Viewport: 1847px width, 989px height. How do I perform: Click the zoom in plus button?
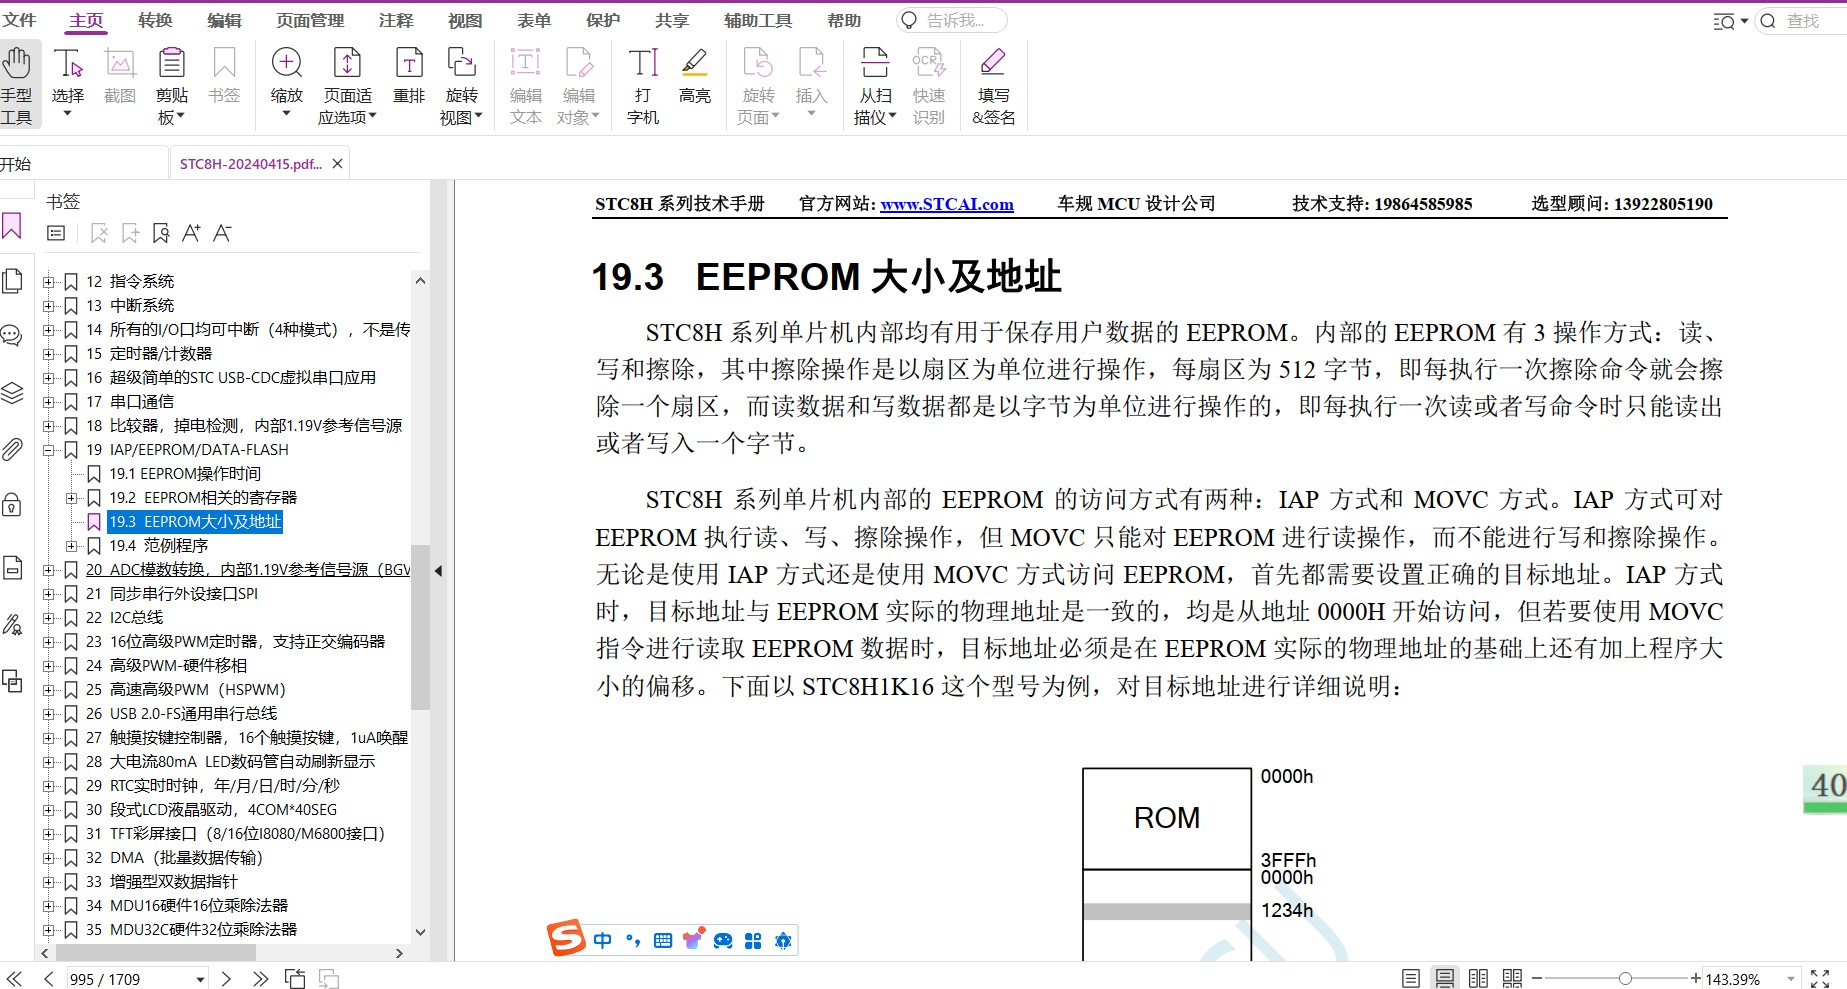pyautogui.click(x=1696, y=979)
